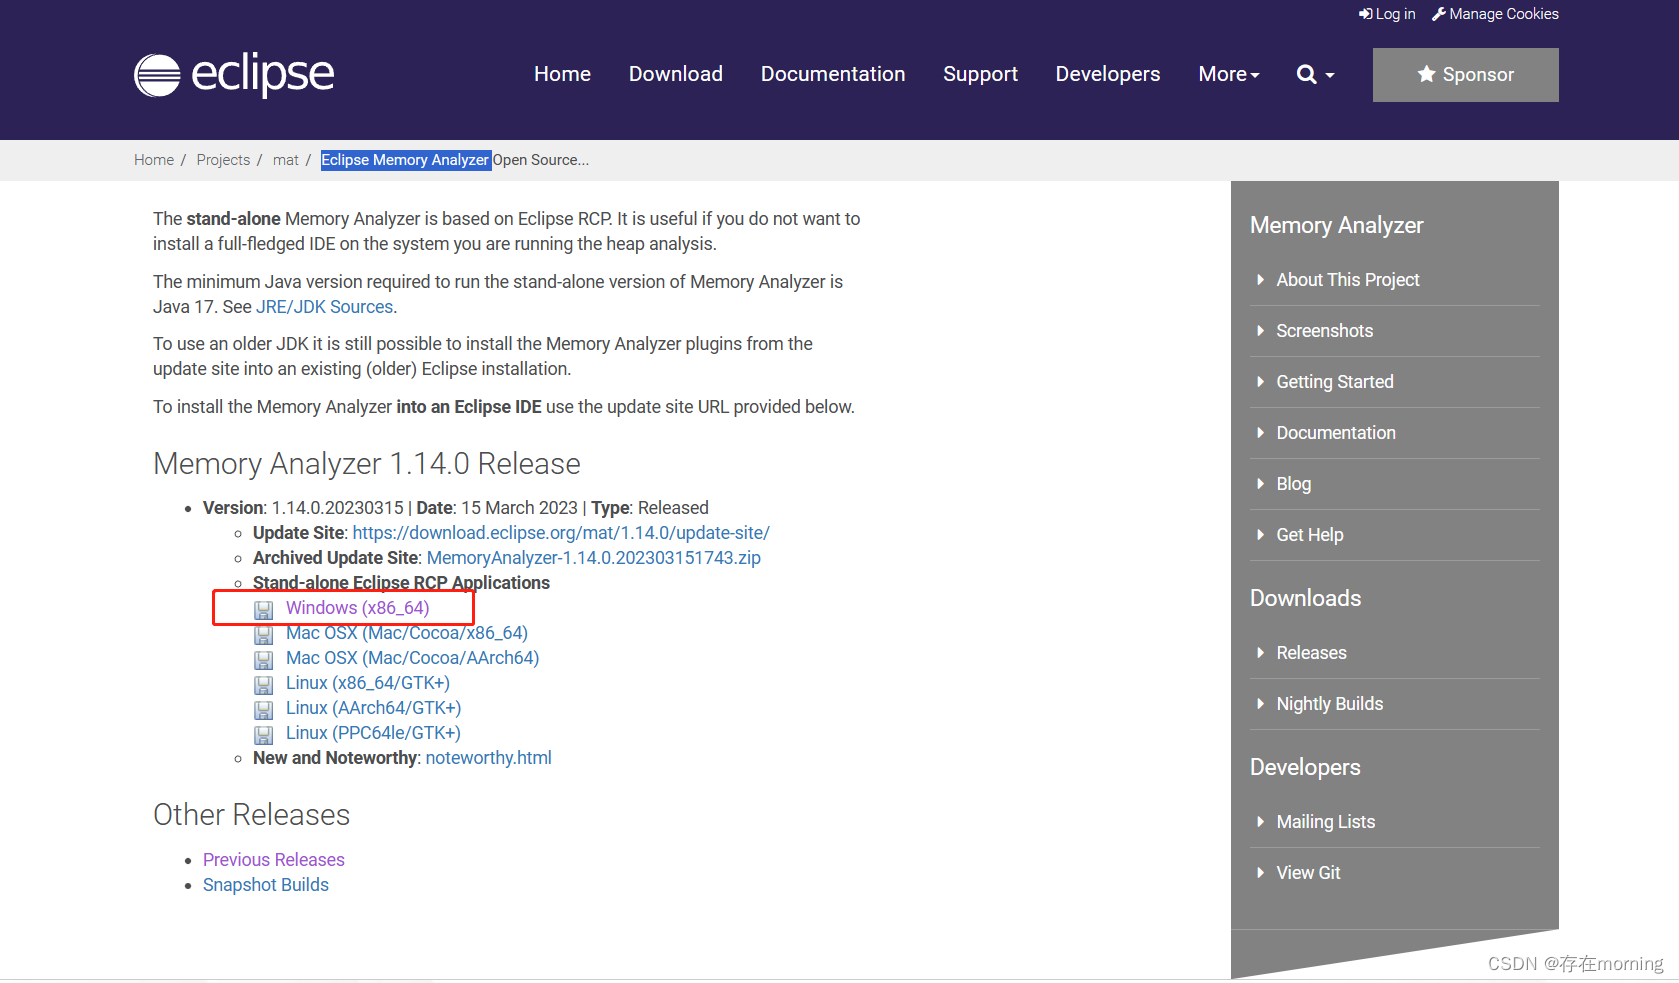This screenshot has width=1679, height=983.
Task: Click the disk icon beside Linux (PPC64le/GTK+)
Action: (264, 735)
